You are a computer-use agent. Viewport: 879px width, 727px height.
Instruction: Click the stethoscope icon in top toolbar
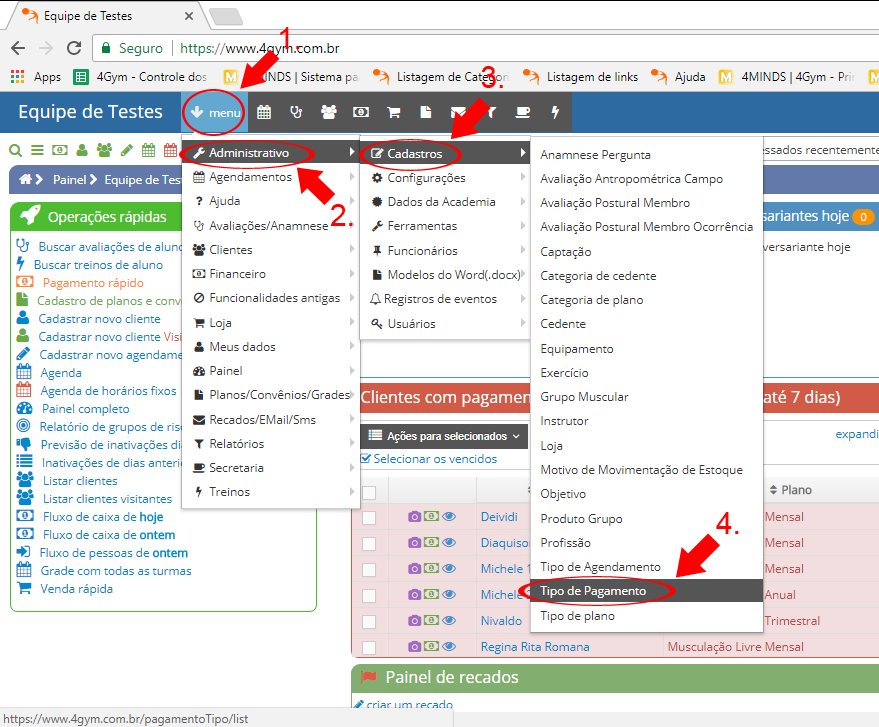click(x=296, y=113)
